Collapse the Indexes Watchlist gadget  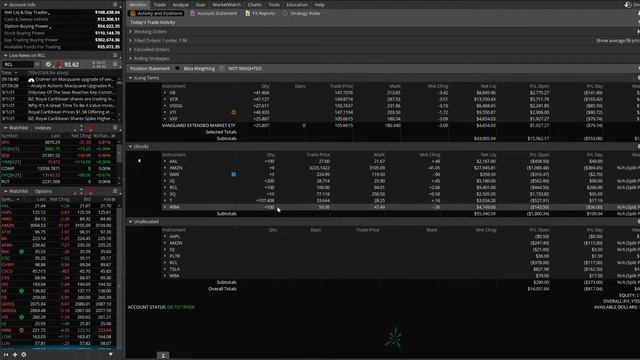point(5,128)
